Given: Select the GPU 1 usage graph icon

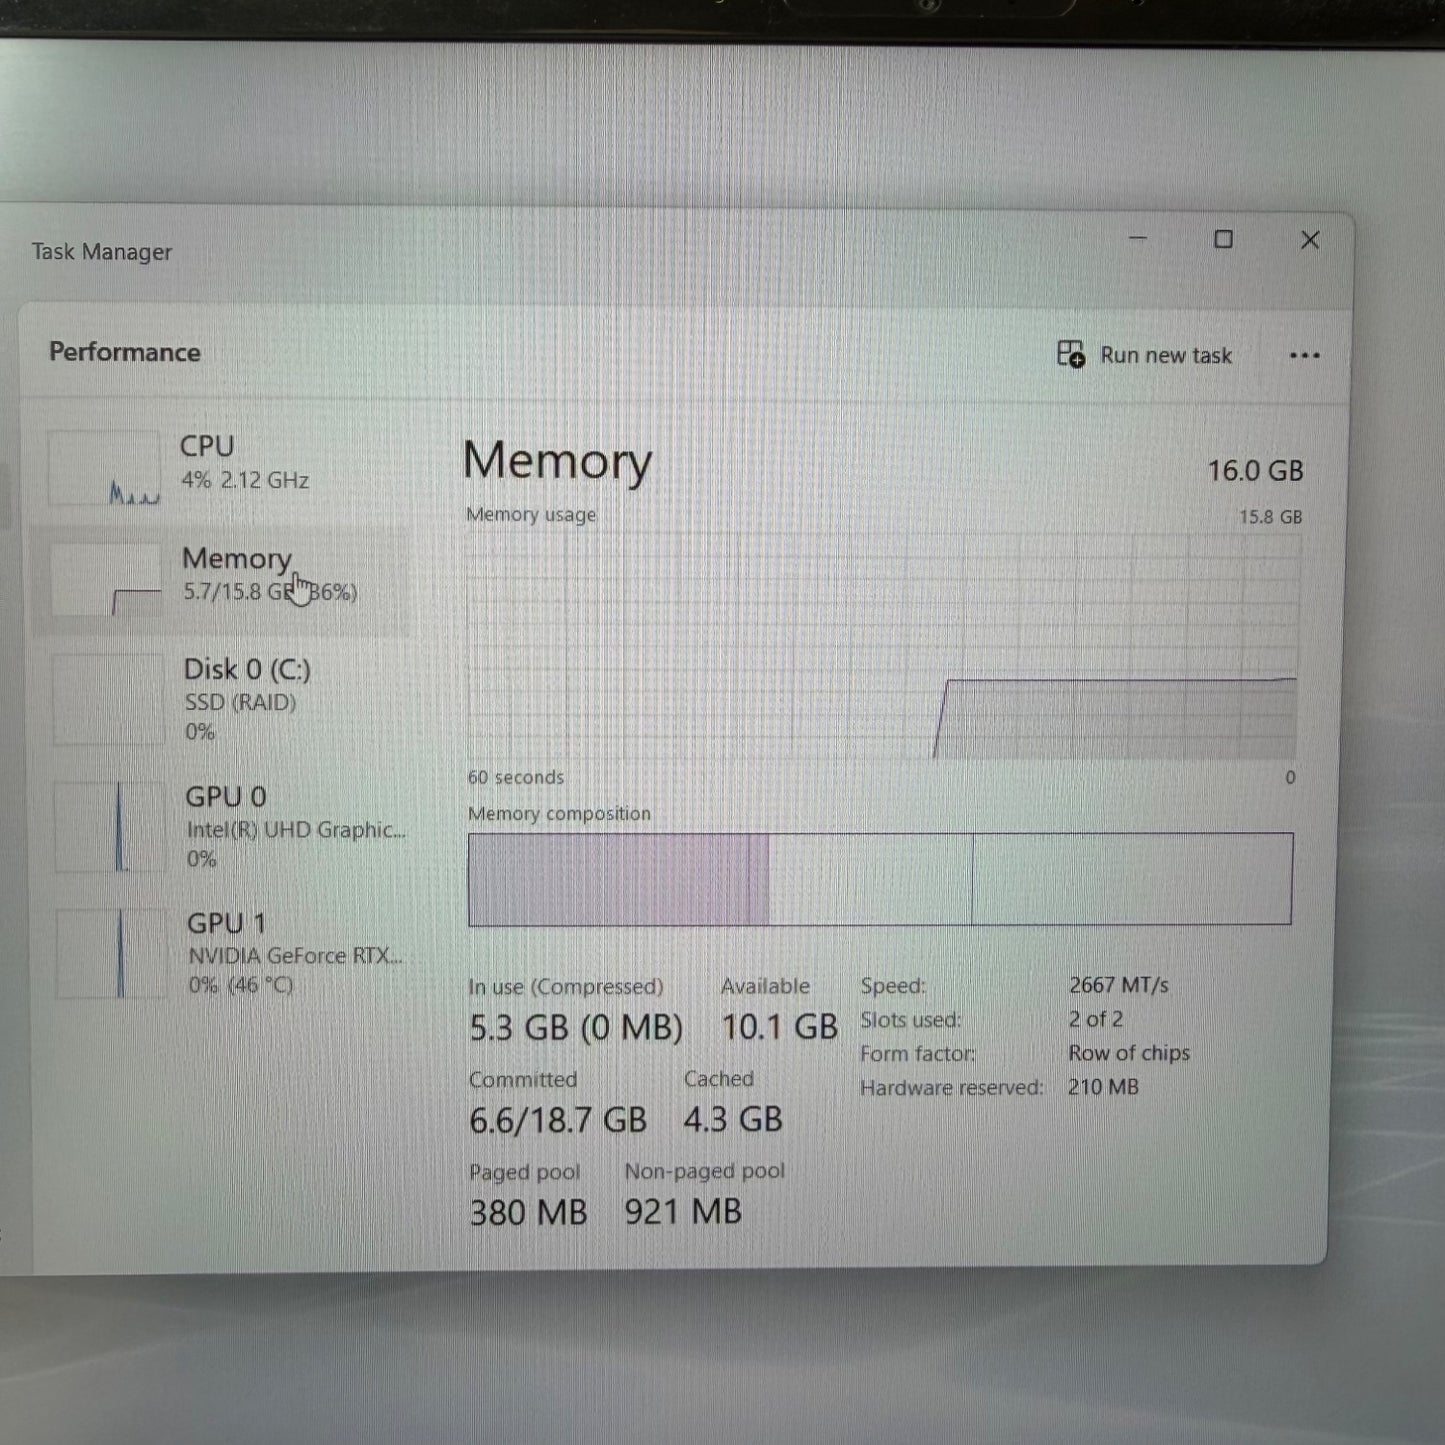Looking at the screenshot, I should (x=110, y=952).
